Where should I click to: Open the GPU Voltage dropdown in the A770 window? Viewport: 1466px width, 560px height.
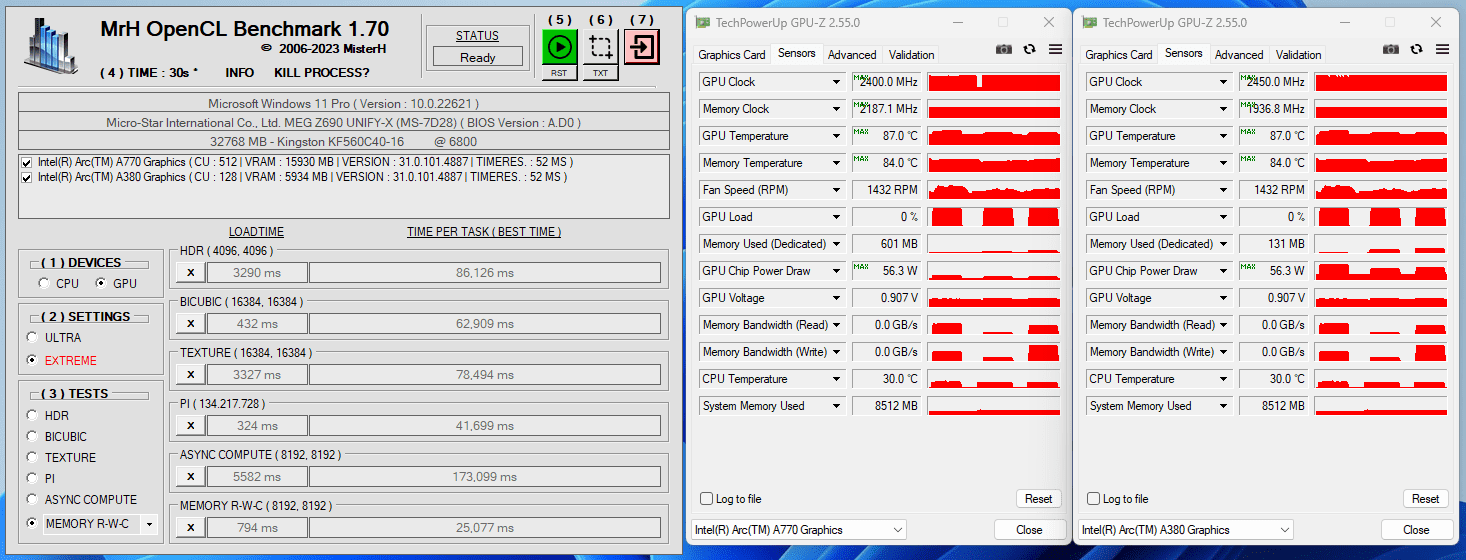click(836, 298)
